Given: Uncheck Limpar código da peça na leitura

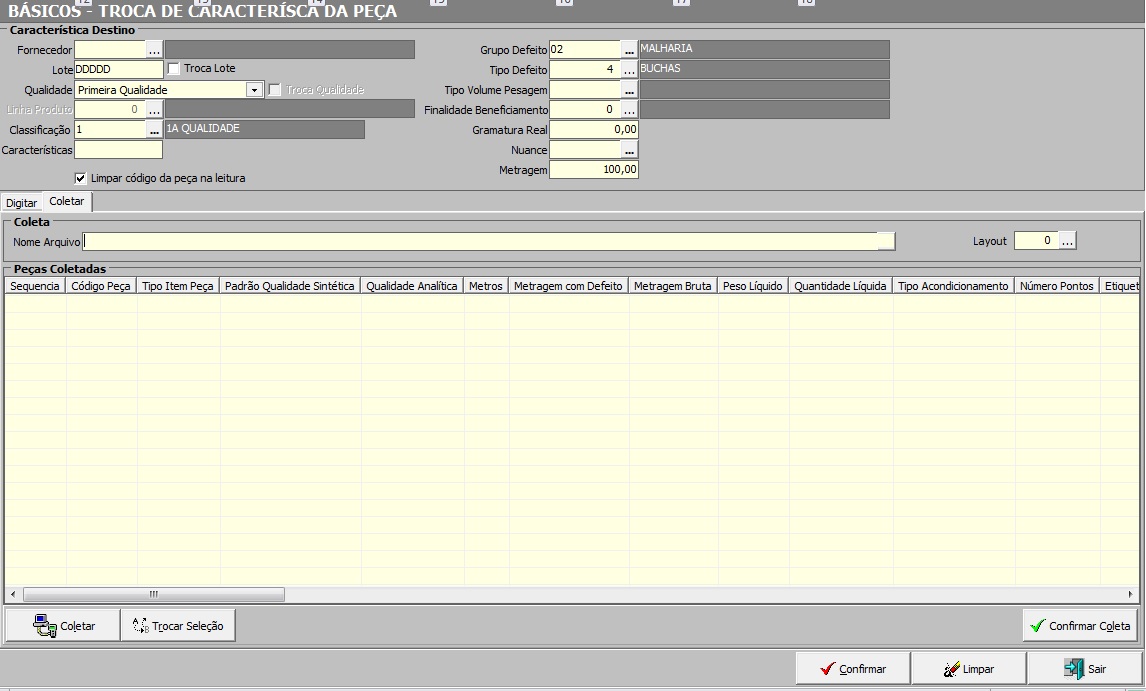Looking at the screenshot, I should pyautogui.click(x=81, y=178).
